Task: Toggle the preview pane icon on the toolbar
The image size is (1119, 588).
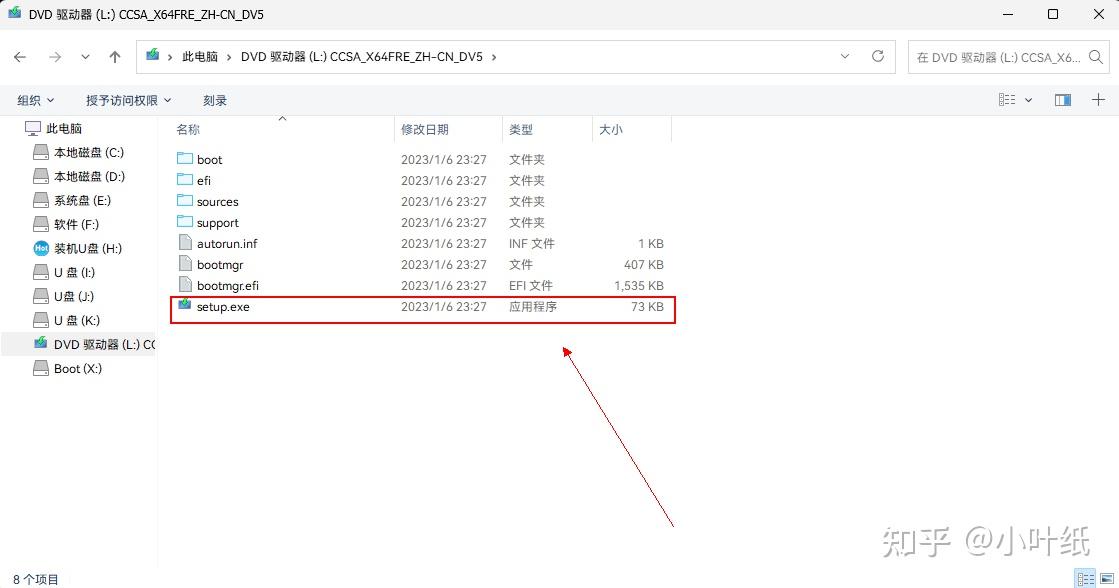Action: coord(1062,99)
